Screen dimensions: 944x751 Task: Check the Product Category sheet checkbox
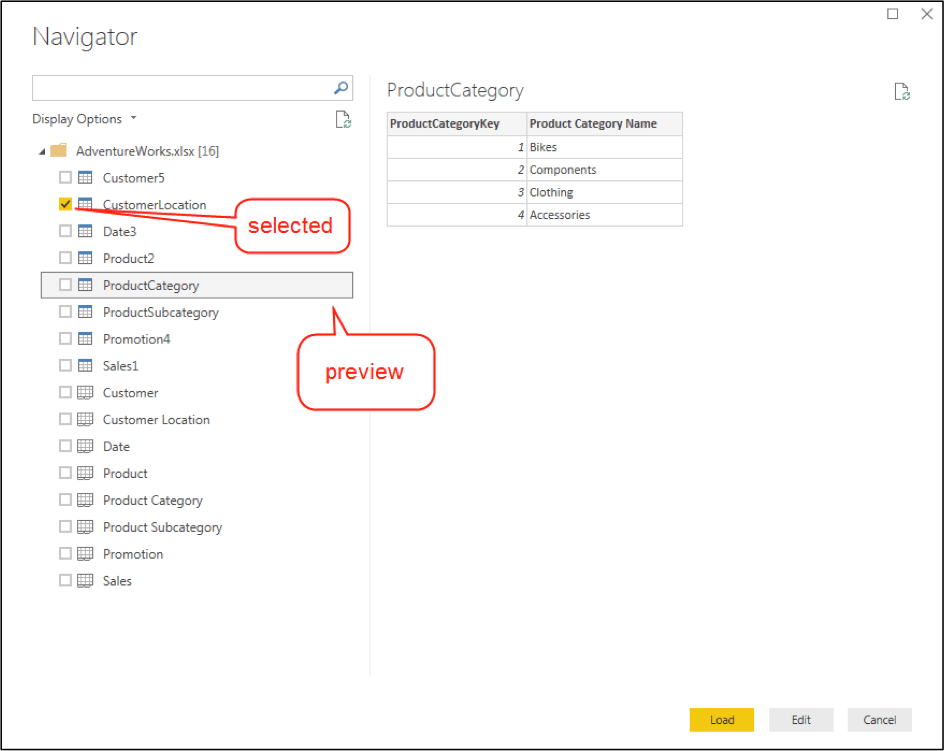pyautogui.click(x=65, y=499)
